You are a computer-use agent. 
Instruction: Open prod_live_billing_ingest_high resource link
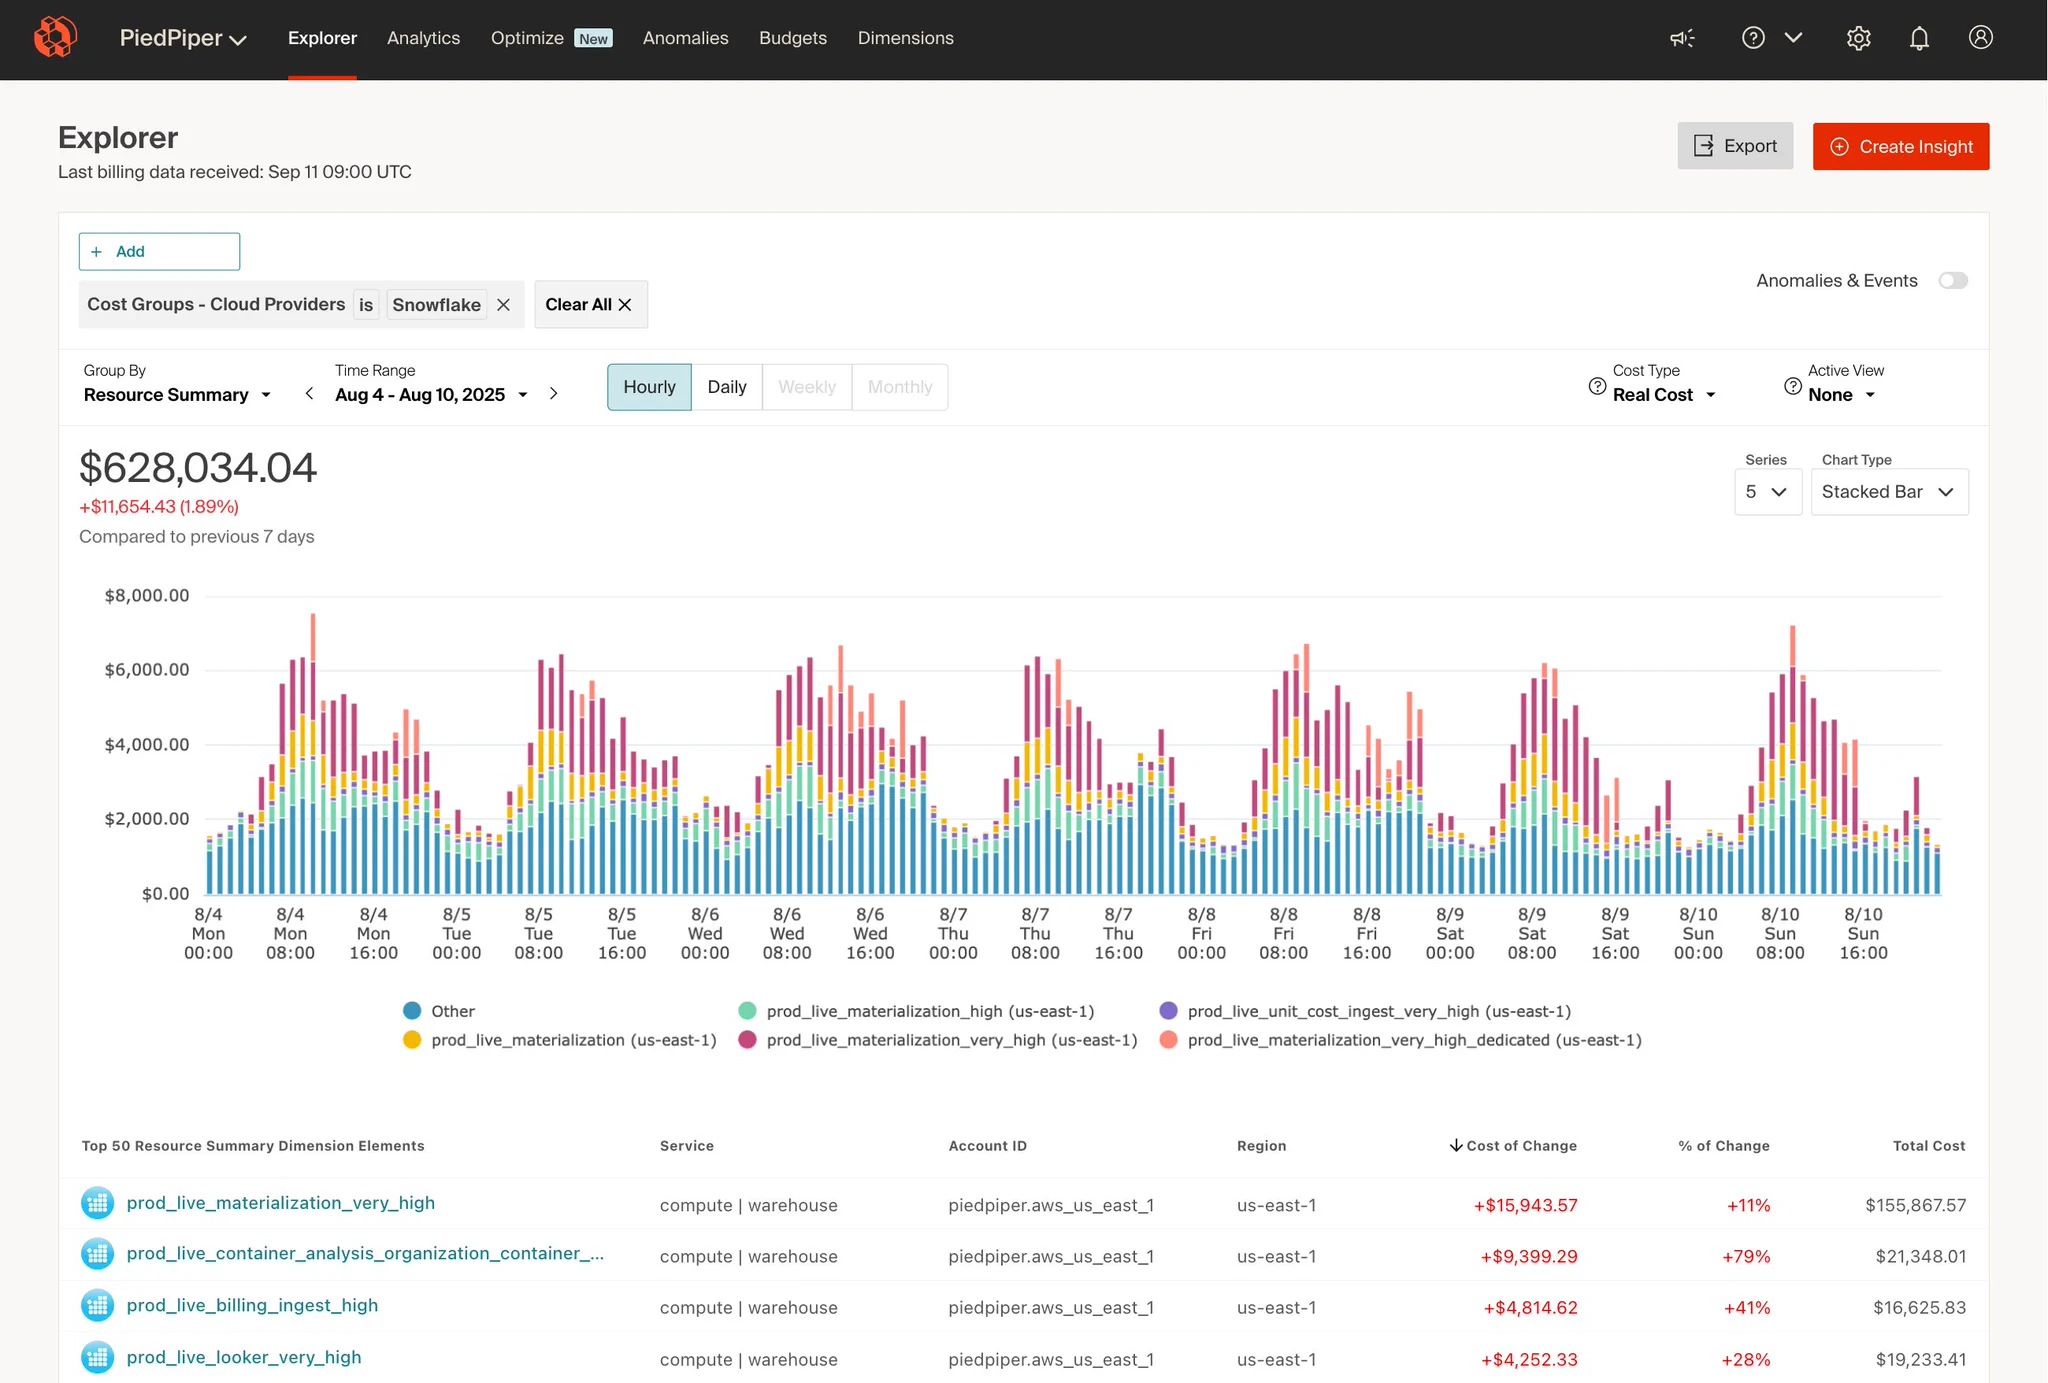[252, 1306]
